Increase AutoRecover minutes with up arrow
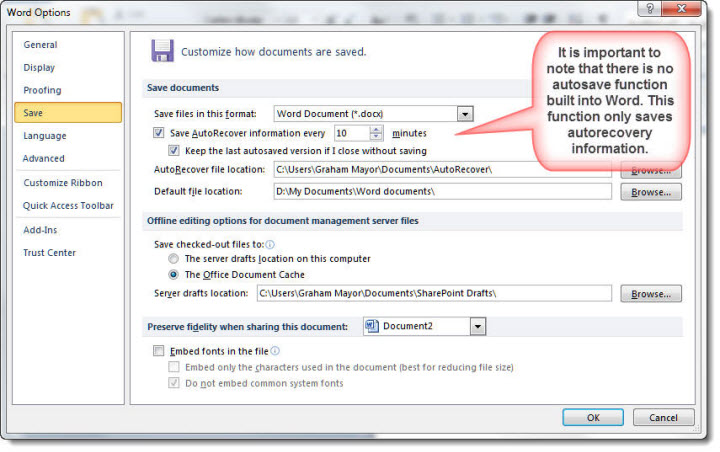 coord(376,130)
